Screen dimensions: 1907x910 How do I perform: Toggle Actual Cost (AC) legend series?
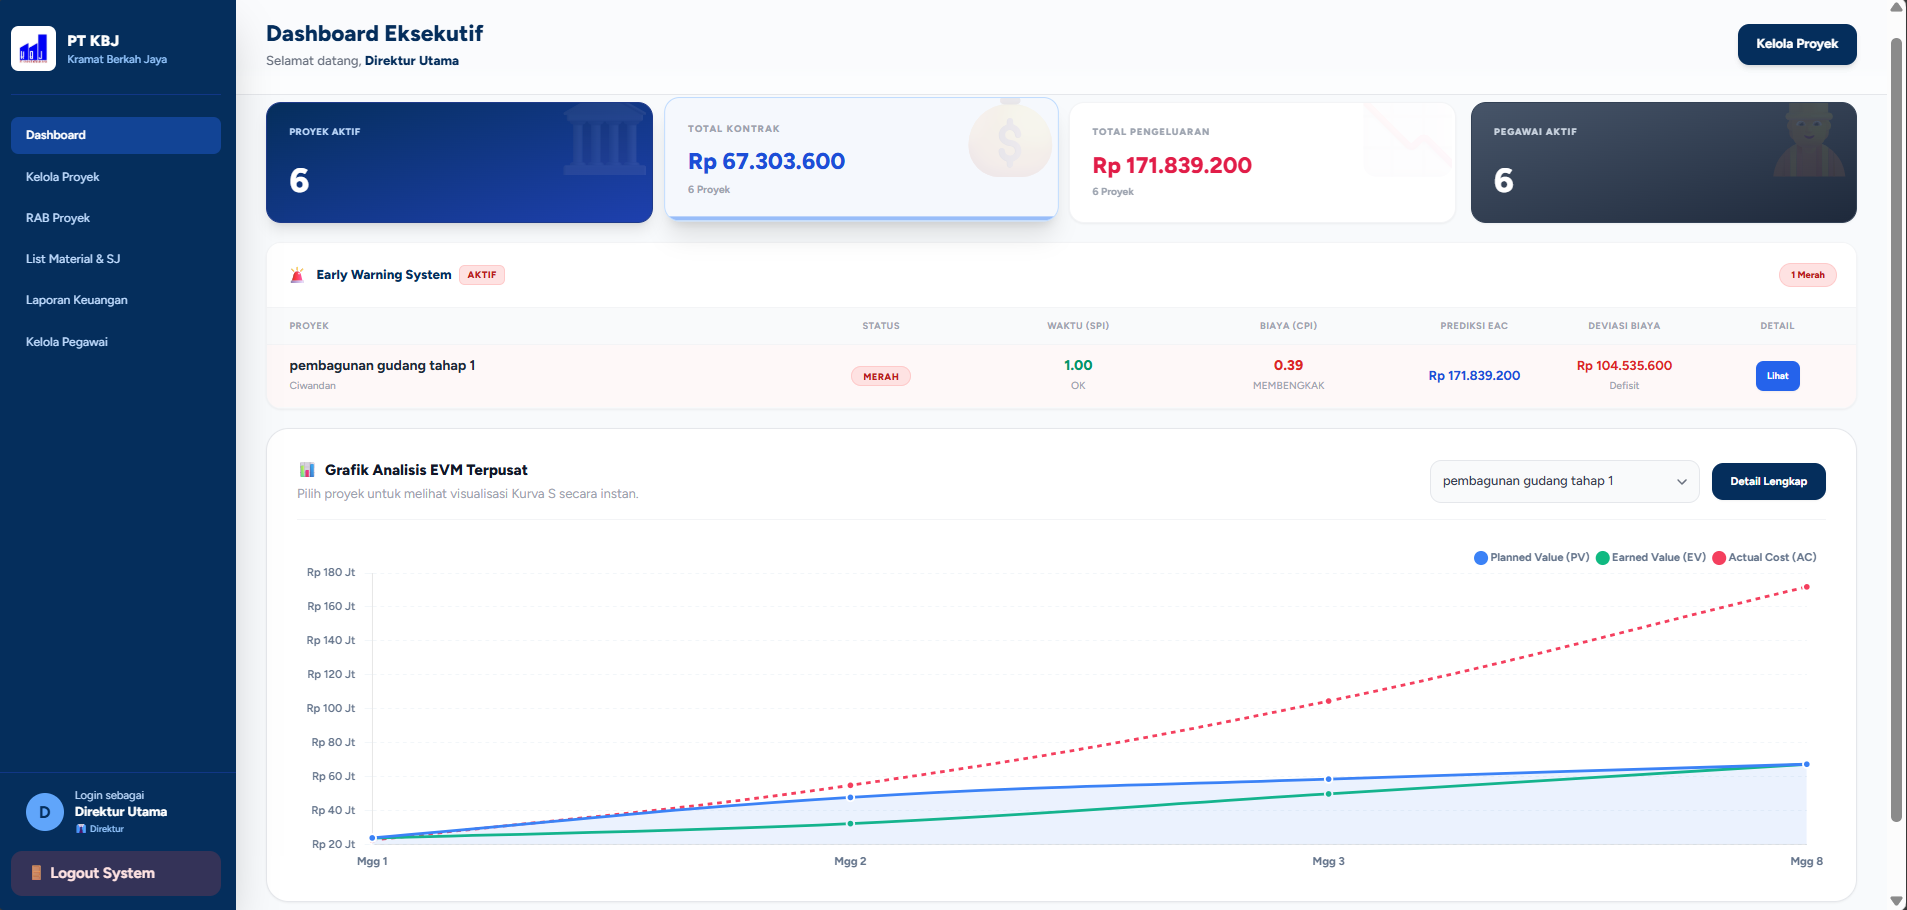[x=1764, y=558]
